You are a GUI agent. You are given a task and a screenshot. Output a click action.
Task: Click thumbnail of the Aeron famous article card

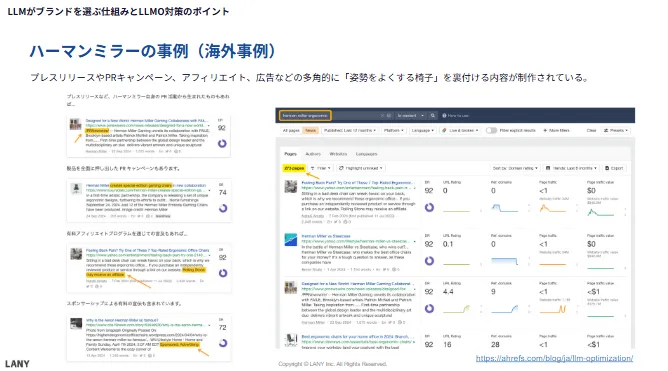point(76,323)
